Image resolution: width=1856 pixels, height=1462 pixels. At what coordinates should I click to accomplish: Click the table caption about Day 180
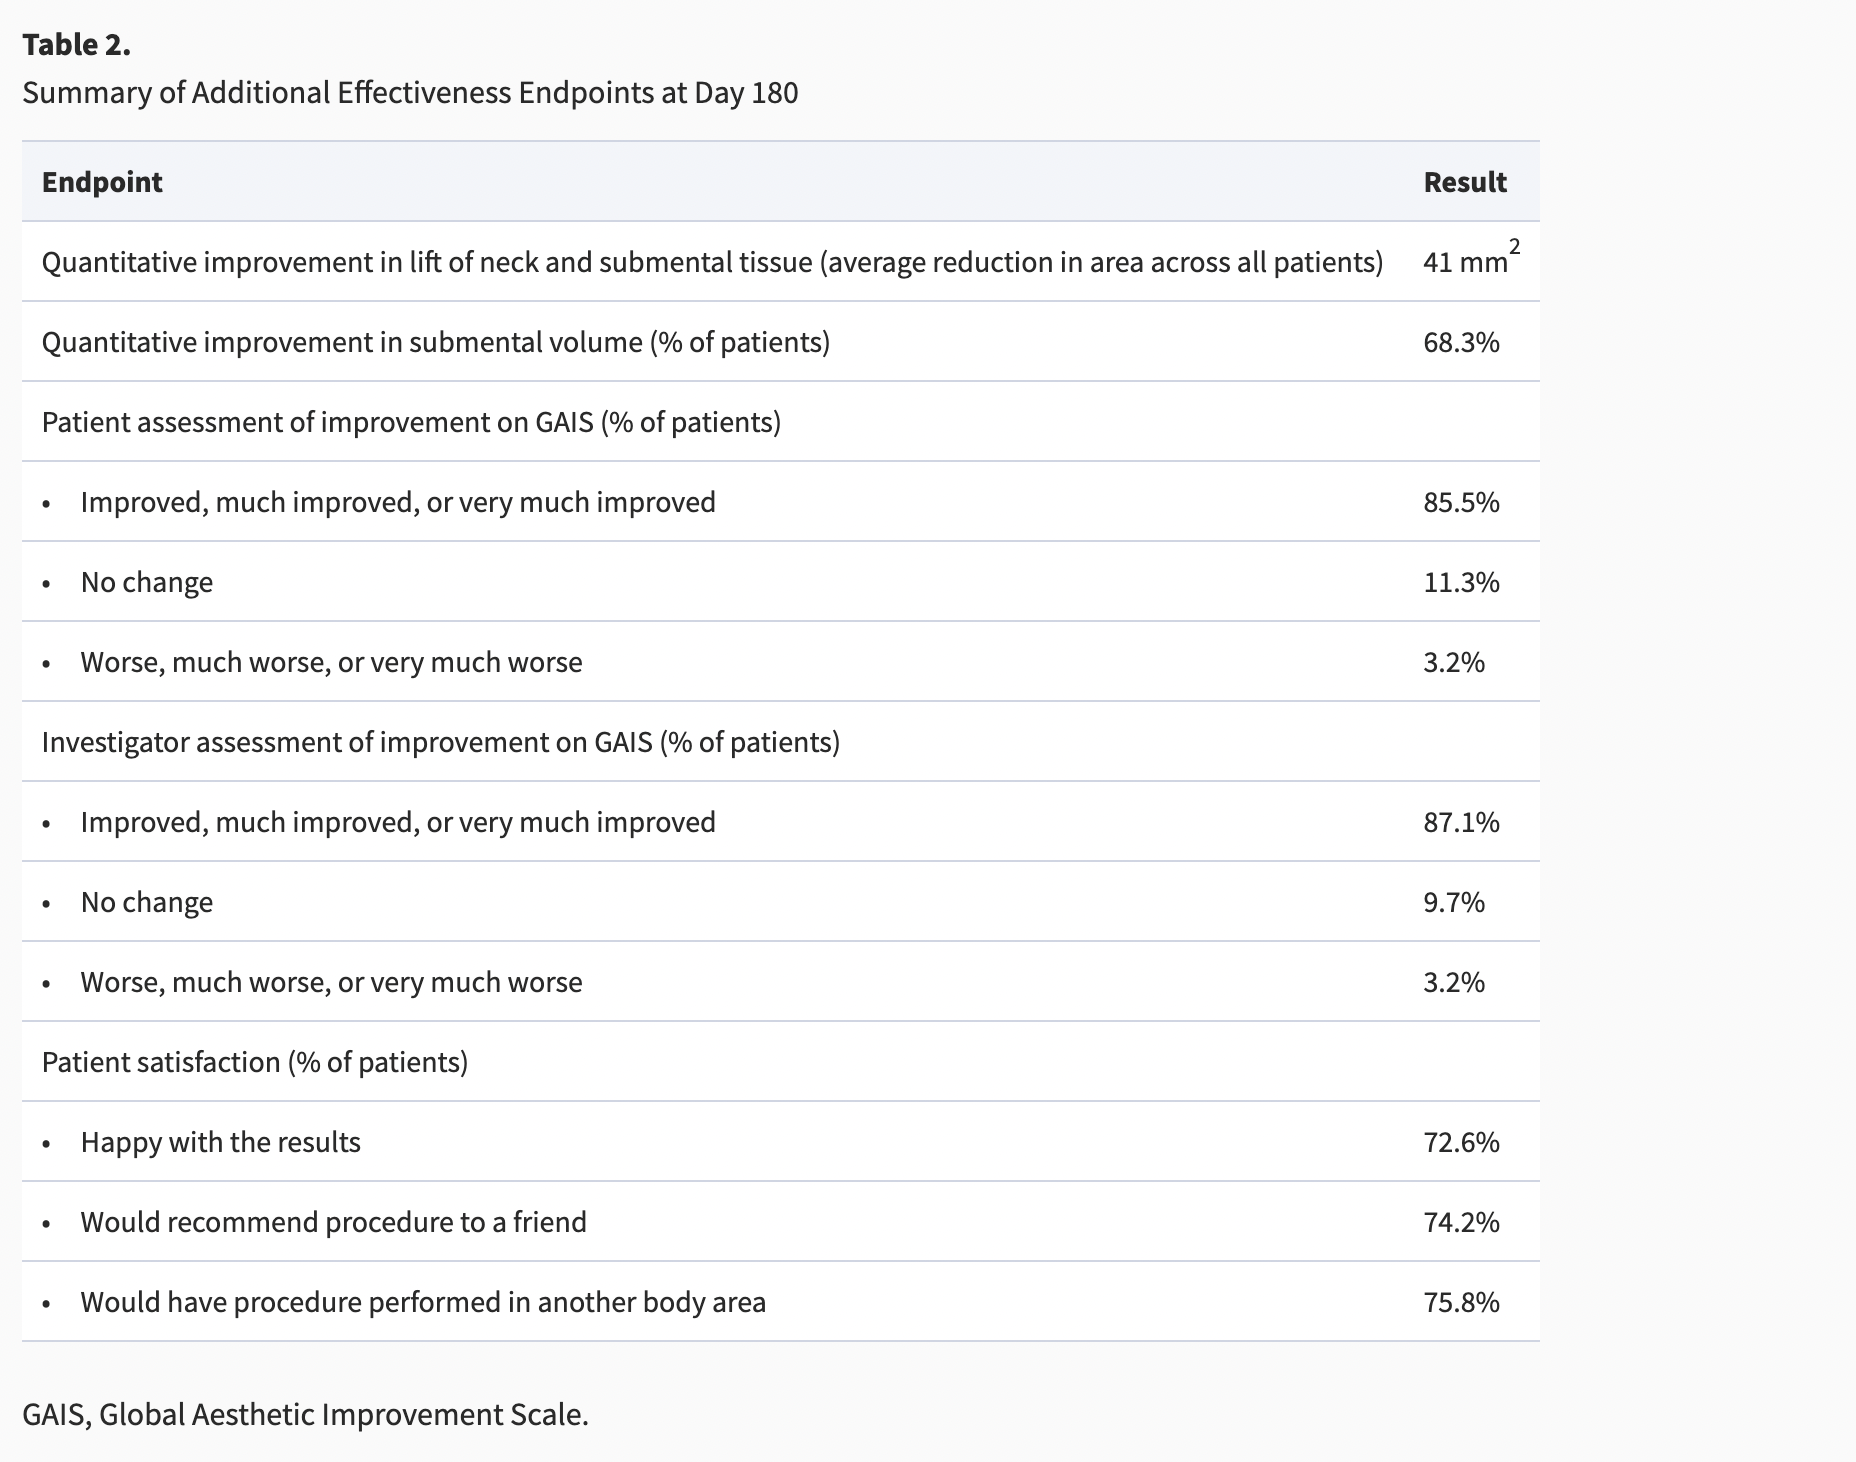pyautogui.click(x=410, y=93)
